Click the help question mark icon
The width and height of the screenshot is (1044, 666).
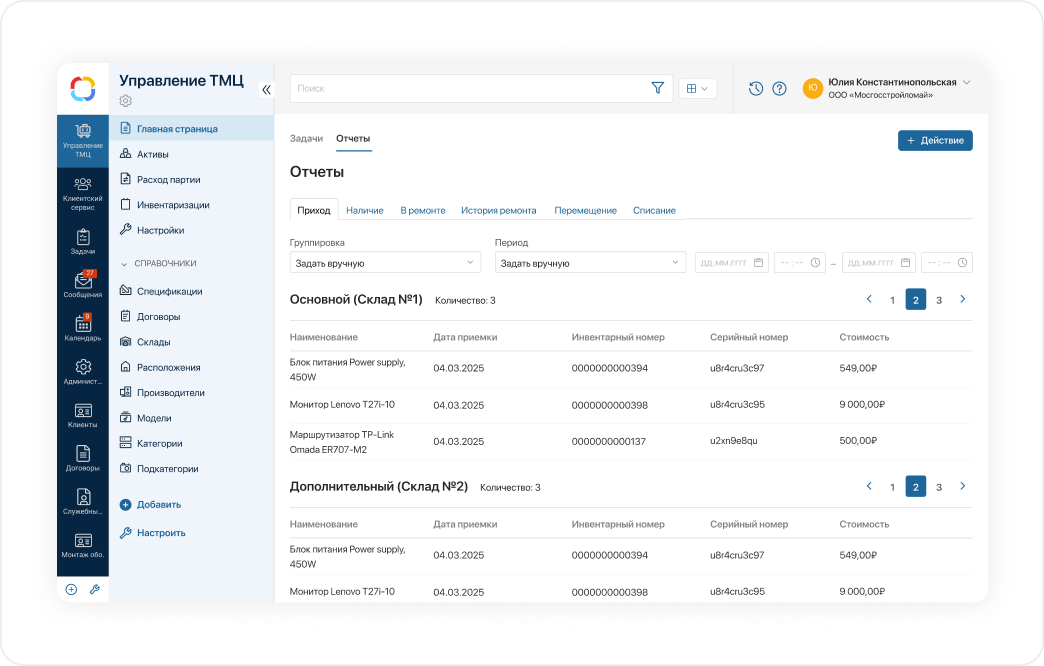[x=780, y=88]
